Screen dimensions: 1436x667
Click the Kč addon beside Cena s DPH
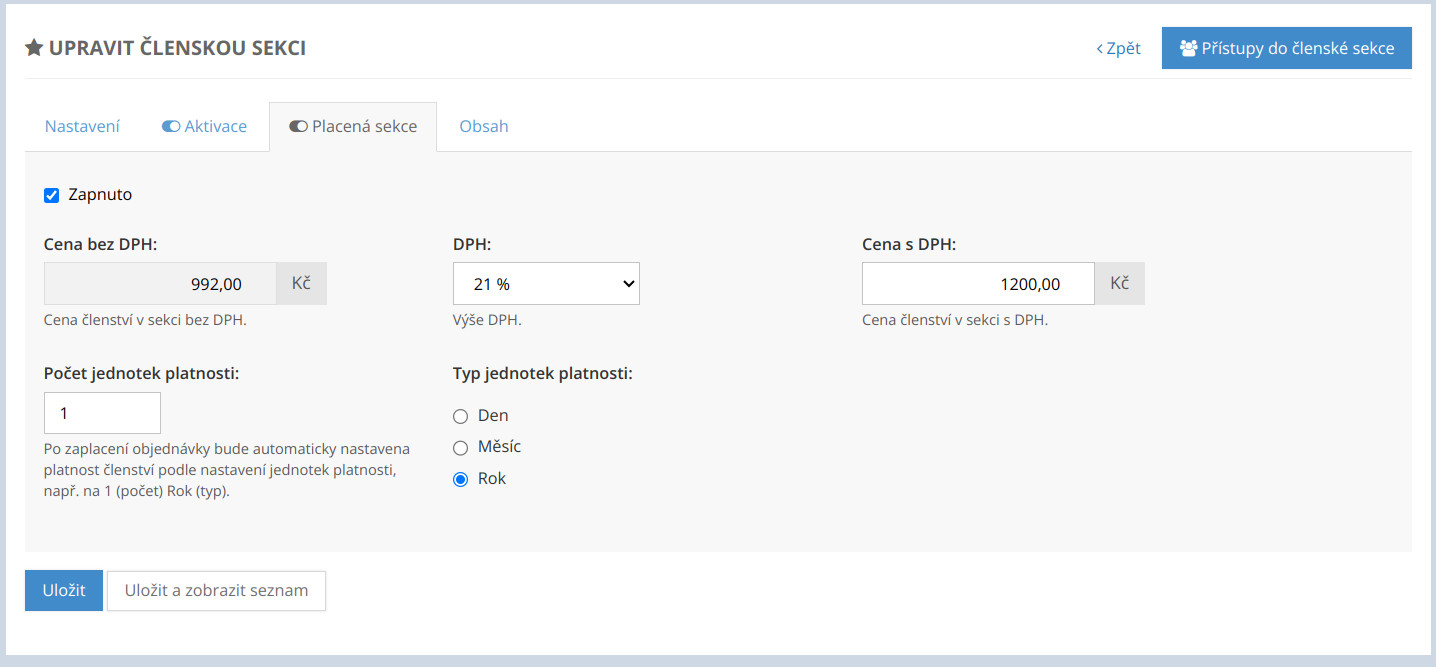click(x=1119, y=284)
